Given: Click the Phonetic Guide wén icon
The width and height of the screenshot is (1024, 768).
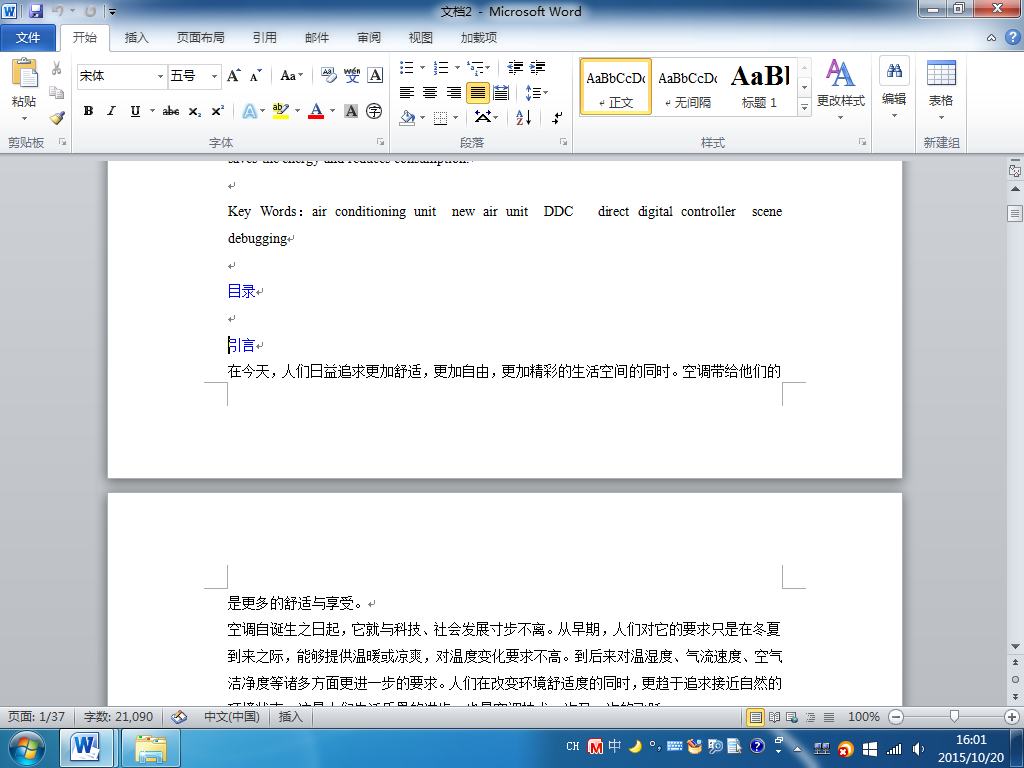Looking at the screenshot, I should [352, 76].
